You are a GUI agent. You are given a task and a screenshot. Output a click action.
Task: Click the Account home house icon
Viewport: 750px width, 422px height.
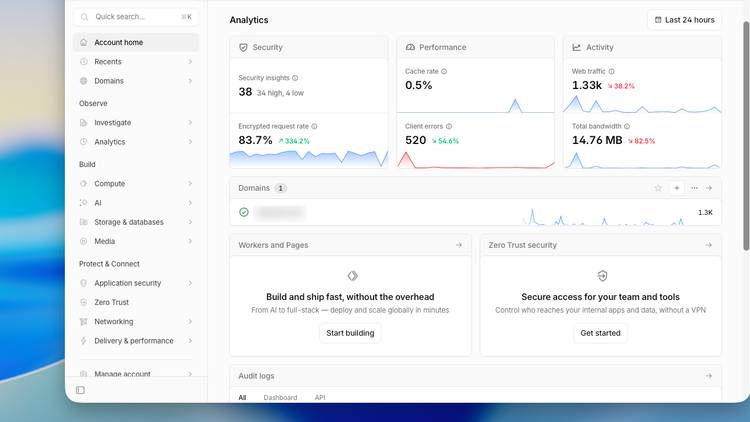point(84,42)
